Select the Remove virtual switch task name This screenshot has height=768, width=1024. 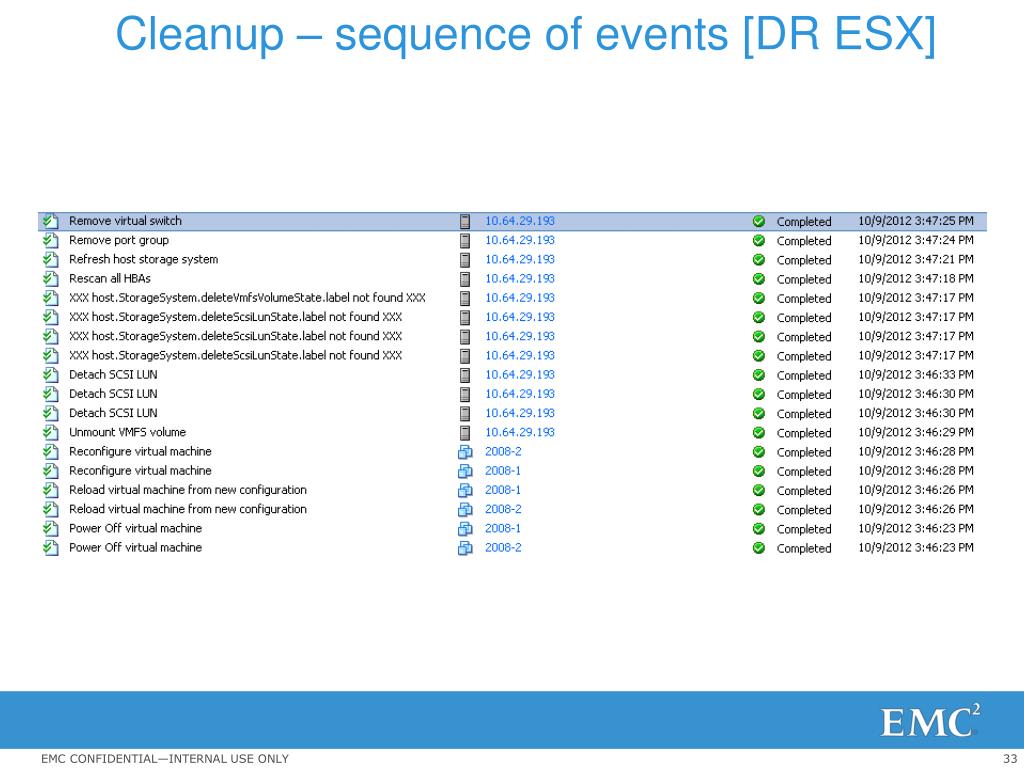[125, 221]
